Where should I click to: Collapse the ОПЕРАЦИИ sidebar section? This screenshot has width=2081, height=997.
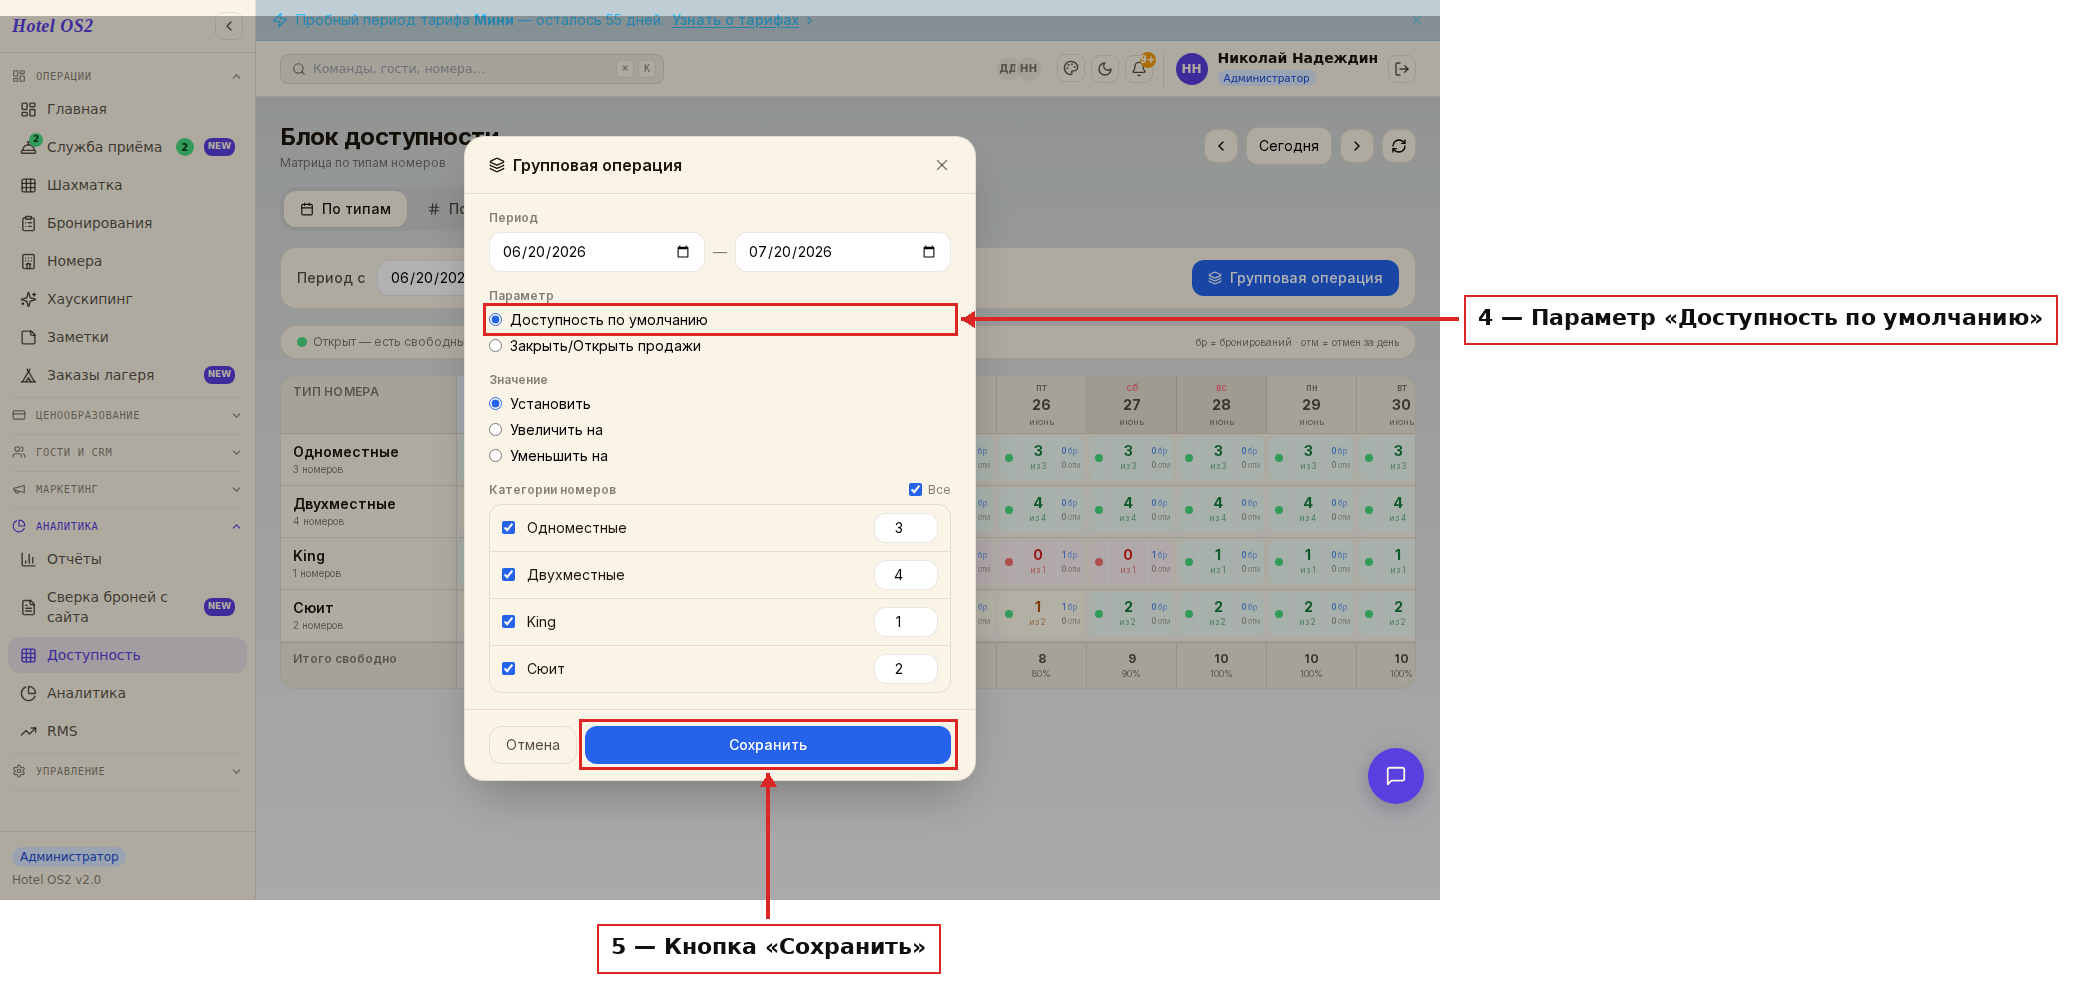(x=126, y=76)
